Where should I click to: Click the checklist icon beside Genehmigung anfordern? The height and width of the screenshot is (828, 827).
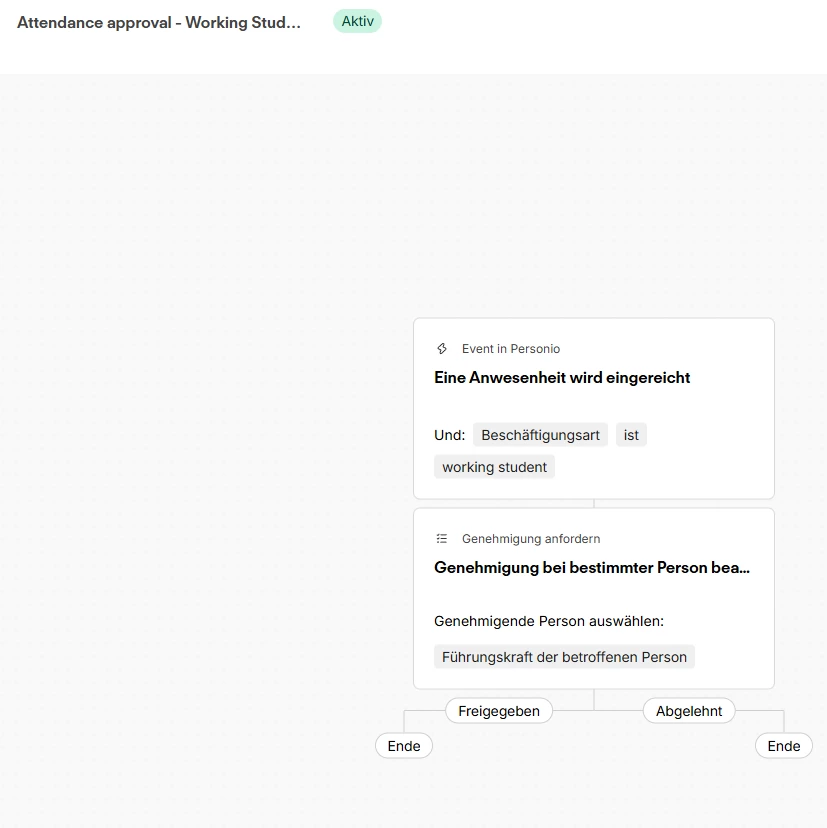point(442,539)
